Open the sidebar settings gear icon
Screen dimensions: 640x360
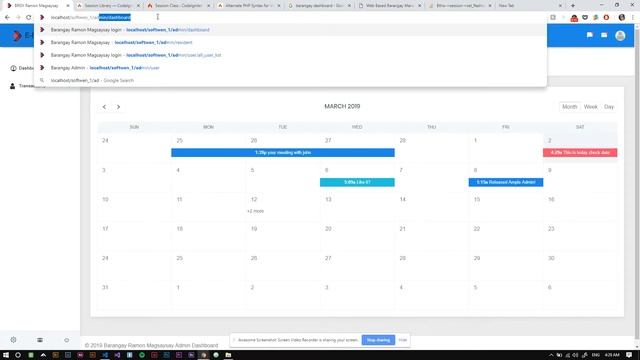tap(13, 340)
